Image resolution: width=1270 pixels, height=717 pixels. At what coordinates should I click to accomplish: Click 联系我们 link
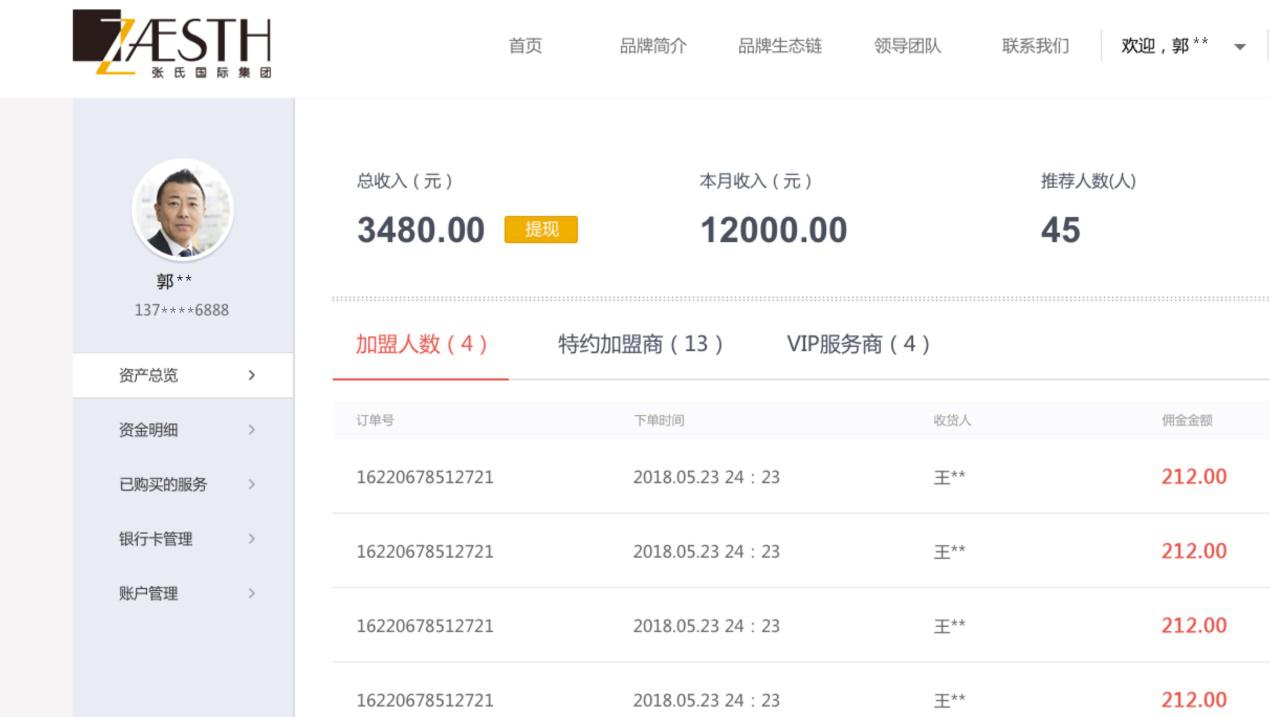1035,46
